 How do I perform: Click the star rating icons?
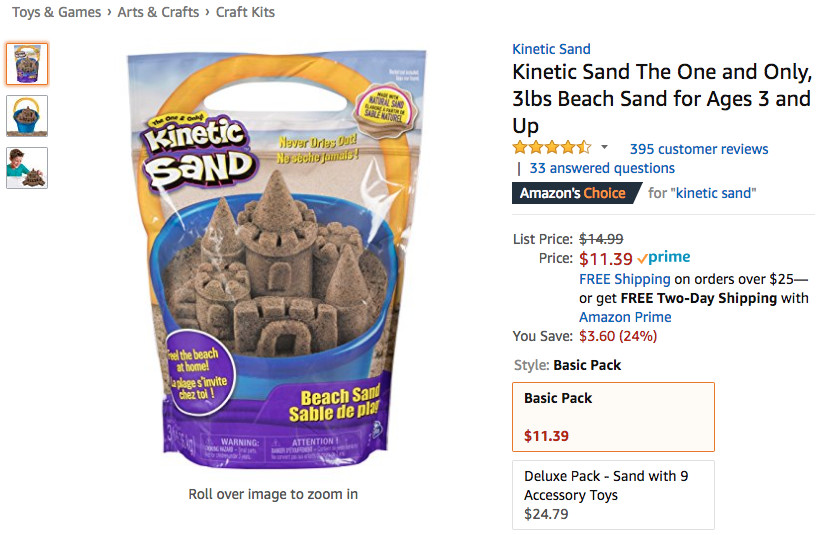click(551, 148)
